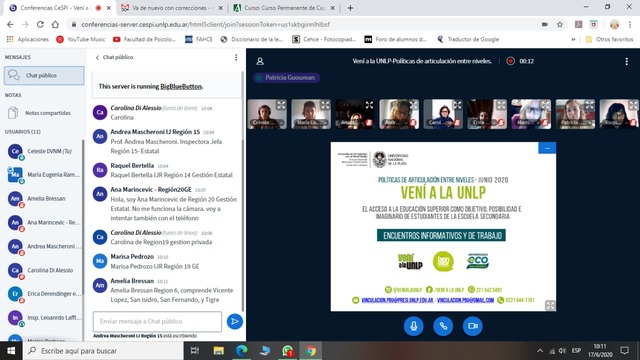Bookmark this page with the star icon
Image resolution: width=640 pixels, height=360 pixels.
pos(560,24)
